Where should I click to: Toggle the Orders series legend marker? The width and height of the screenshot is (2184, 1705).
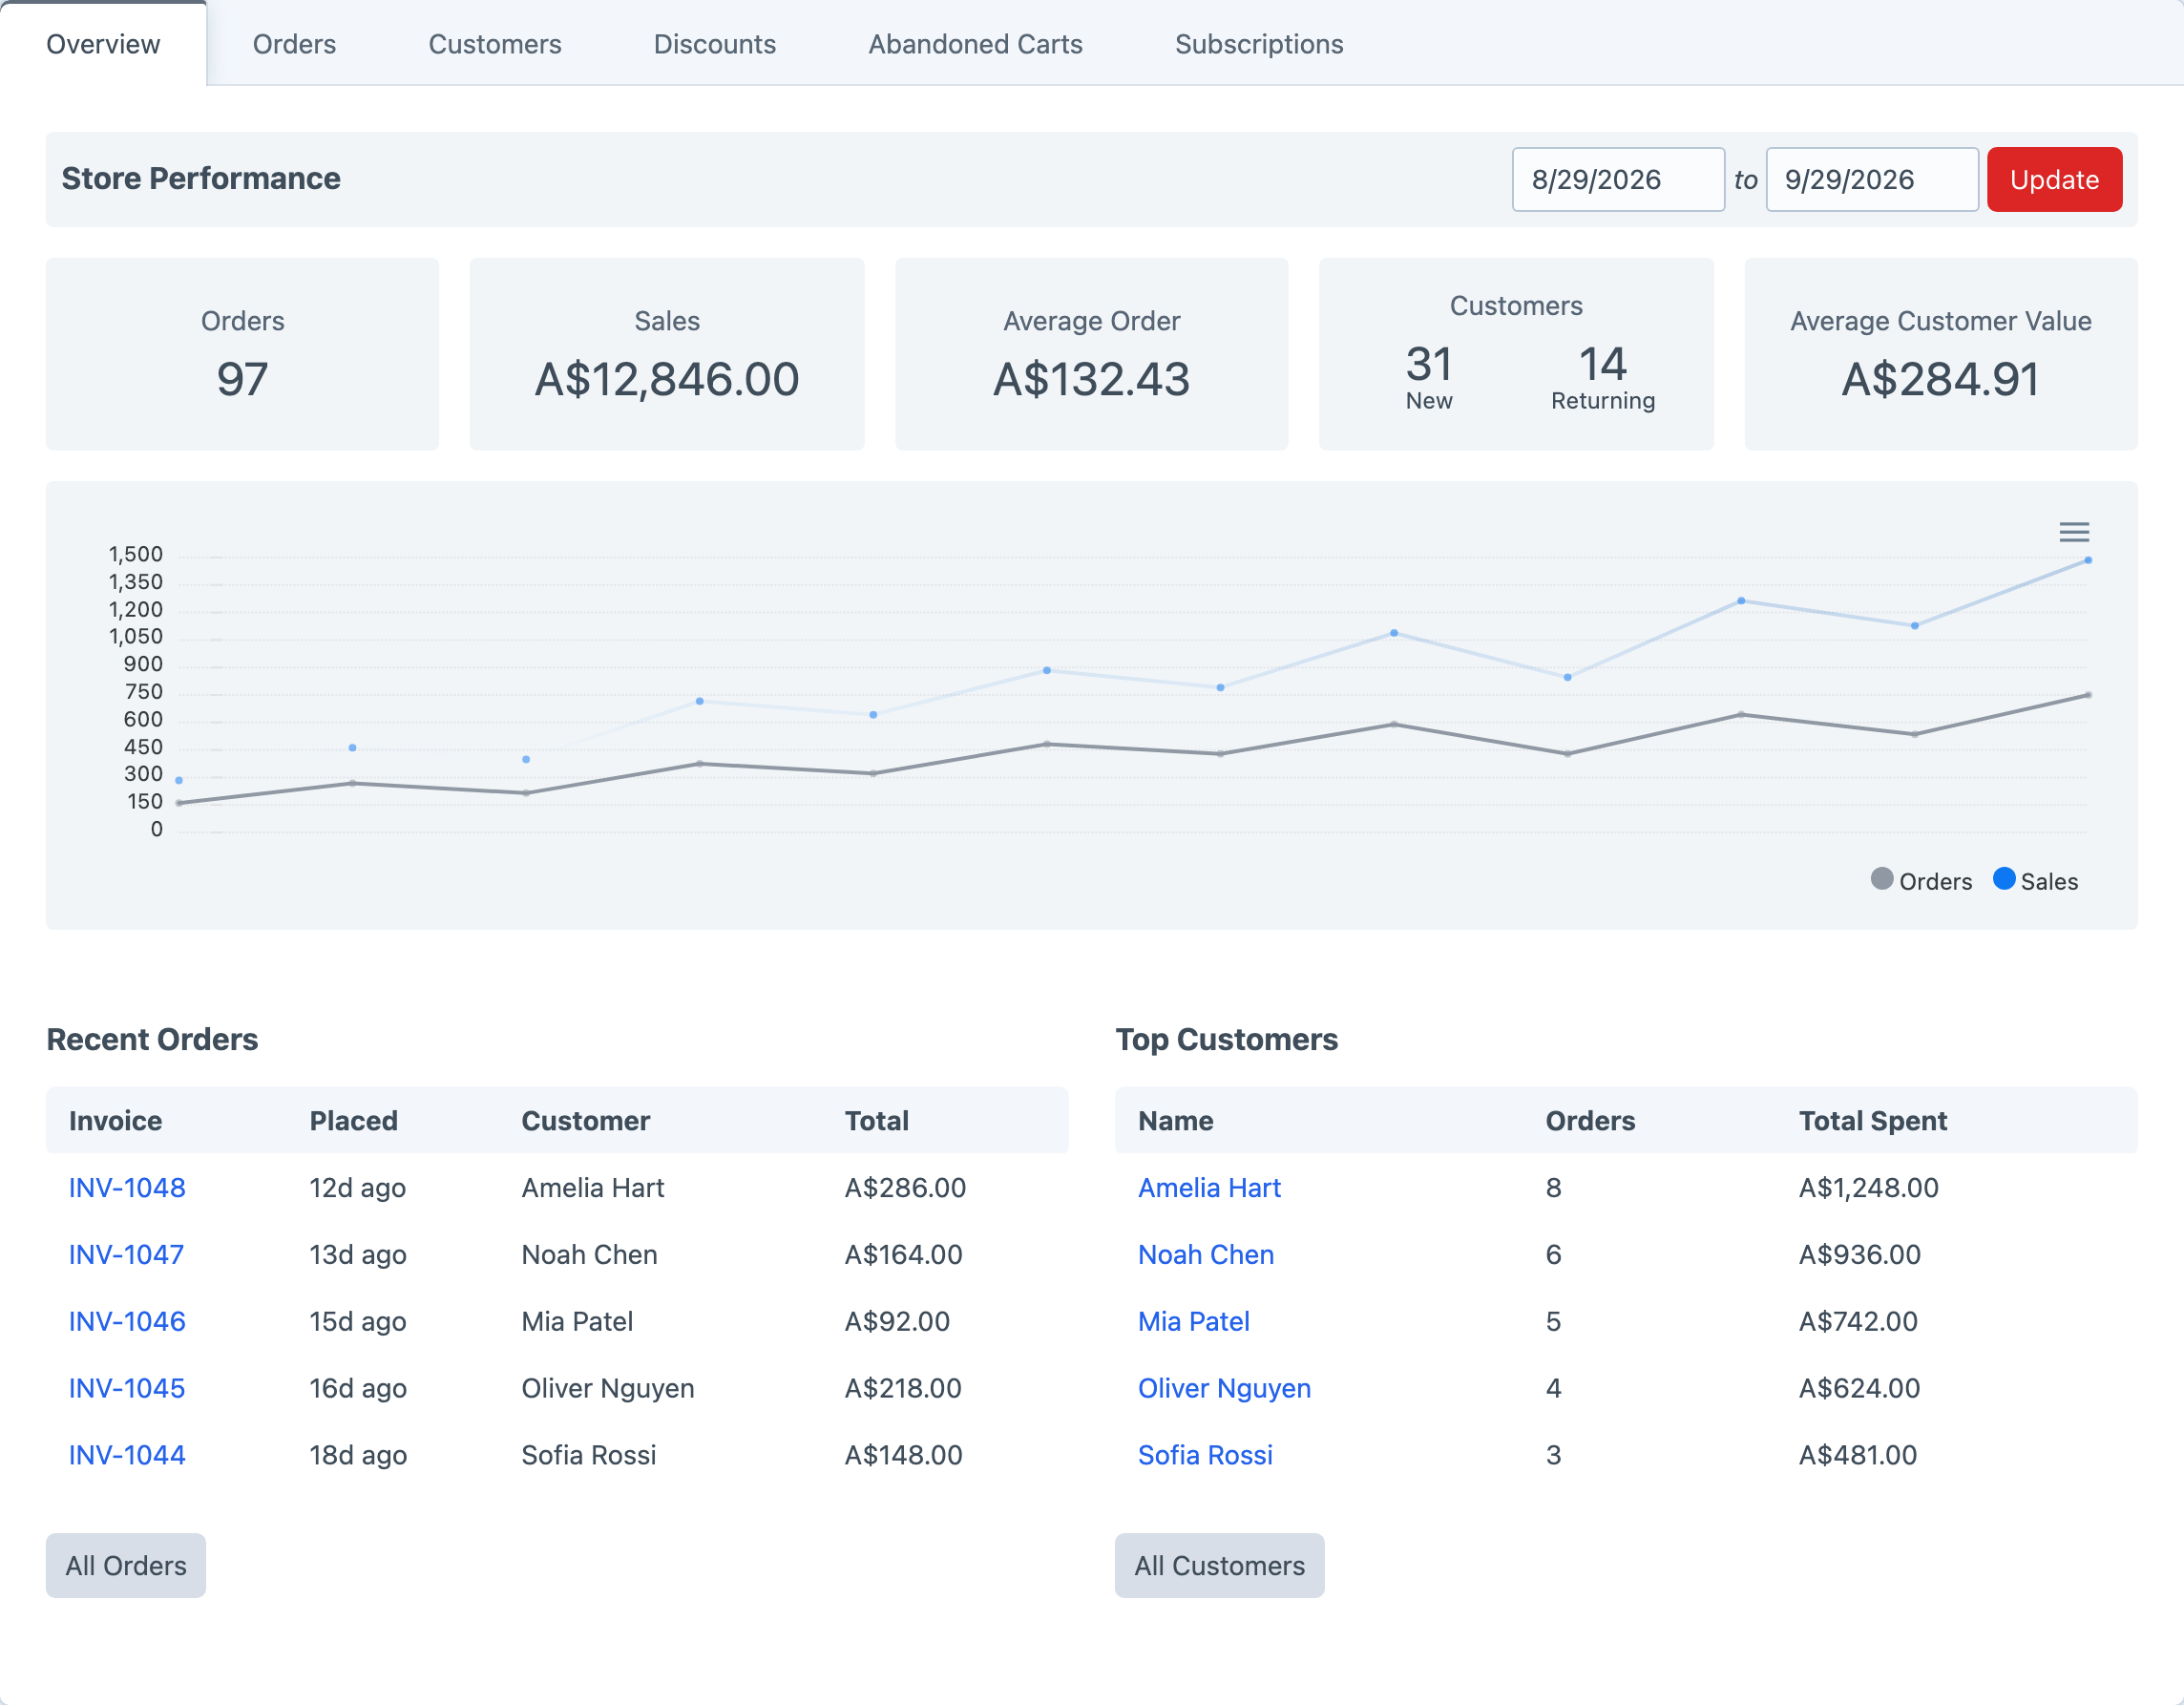(1882, 879)
